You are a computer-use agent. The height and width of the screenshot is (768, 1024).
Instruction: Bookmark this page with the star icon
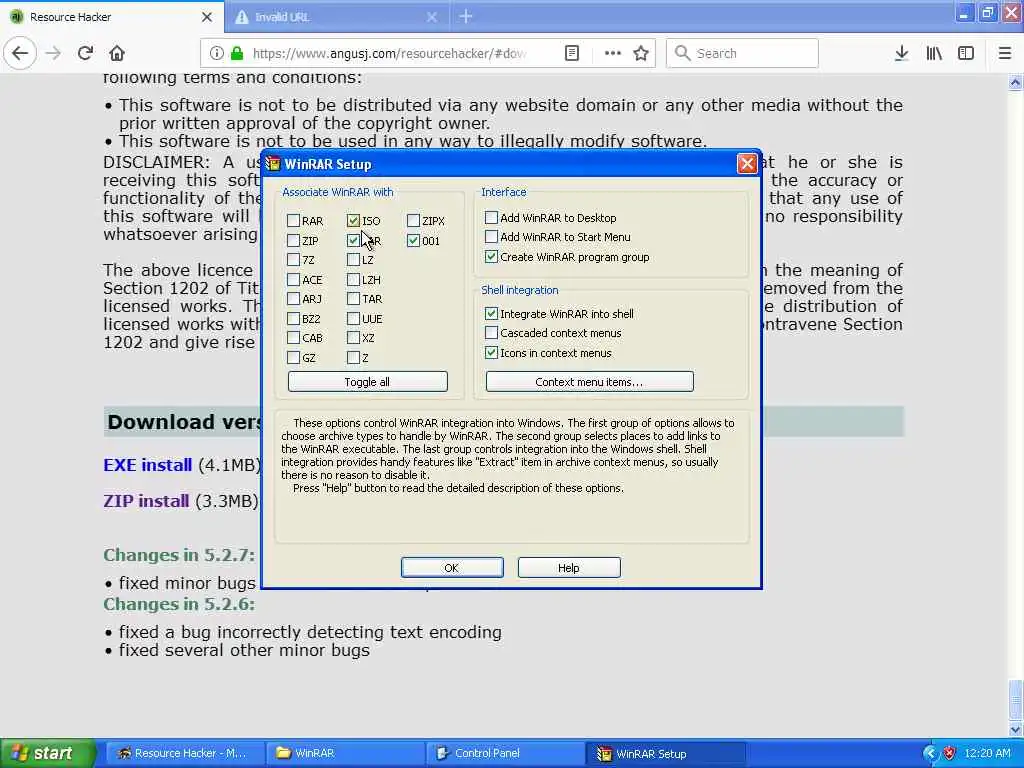click(x=641, y=53)
